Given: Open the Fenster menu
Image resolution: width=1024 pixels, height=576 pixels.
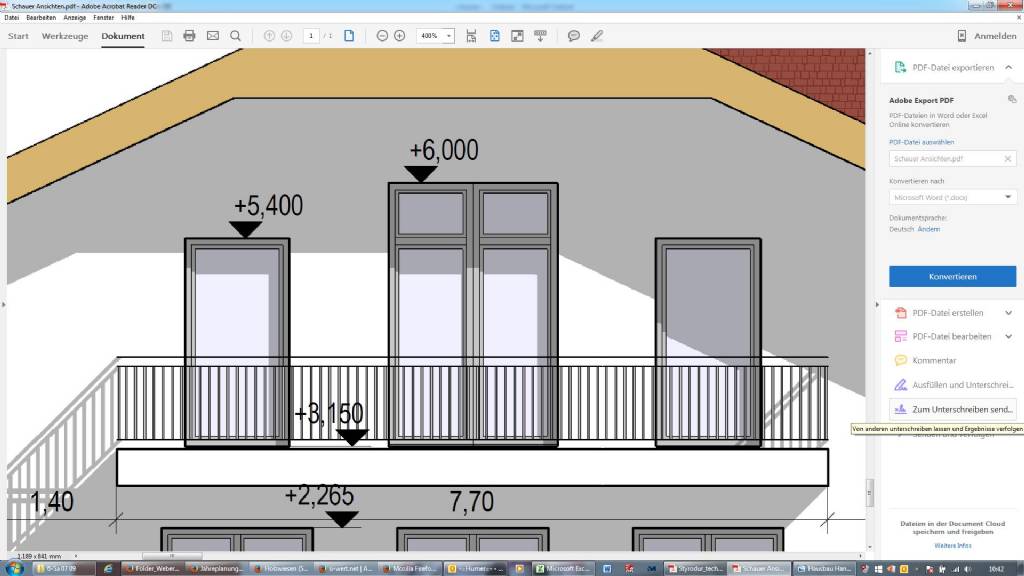Looking at the screenshot, I should click(104, 18).
